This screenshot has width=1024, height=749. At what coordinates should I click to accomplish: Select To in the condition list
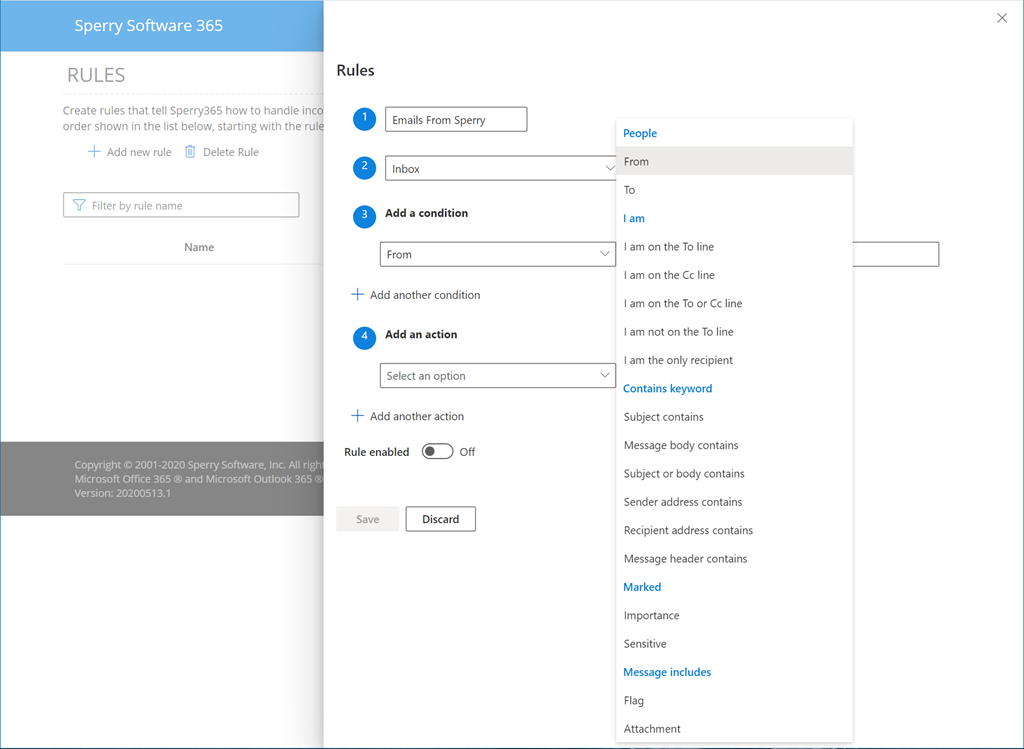point(734,190)
